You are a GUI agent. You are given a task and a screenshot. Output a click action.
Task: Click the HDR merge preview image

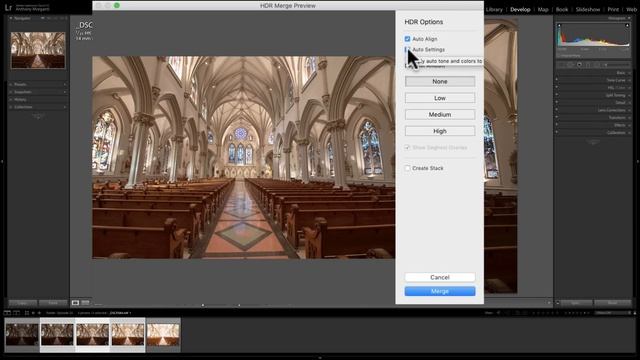coord(243,158)
